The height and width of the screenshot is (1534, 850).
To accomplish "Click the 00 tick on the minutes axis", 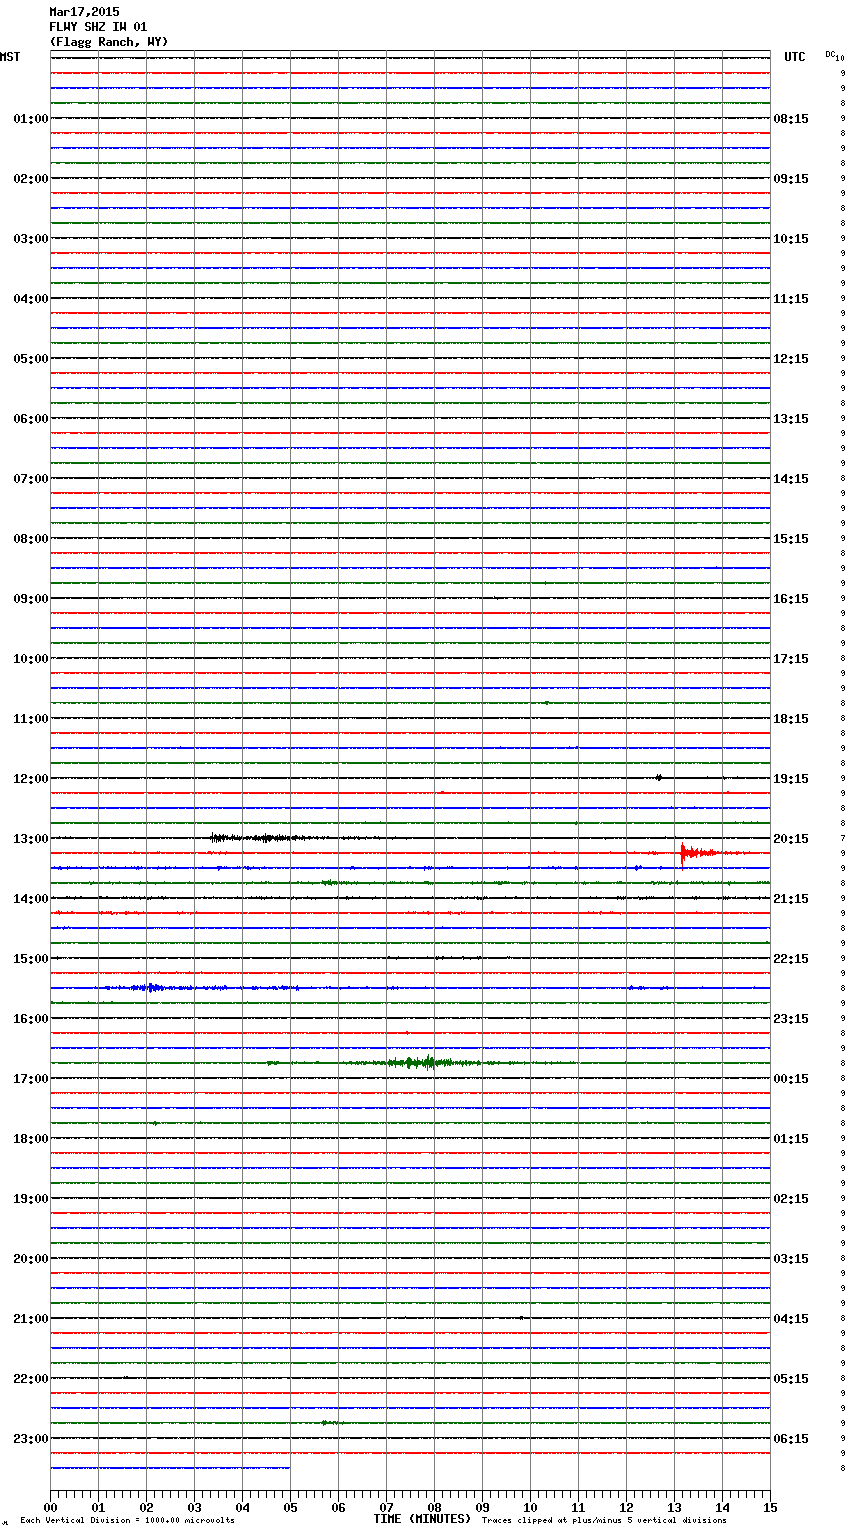I will (50, 1508).
